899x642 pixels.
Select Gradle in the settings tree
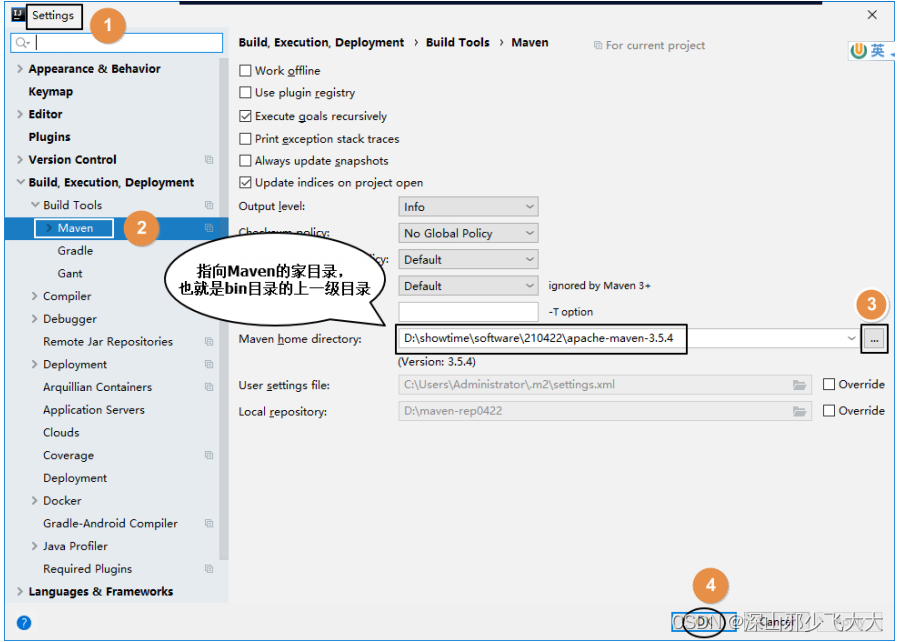coord(75,250)
